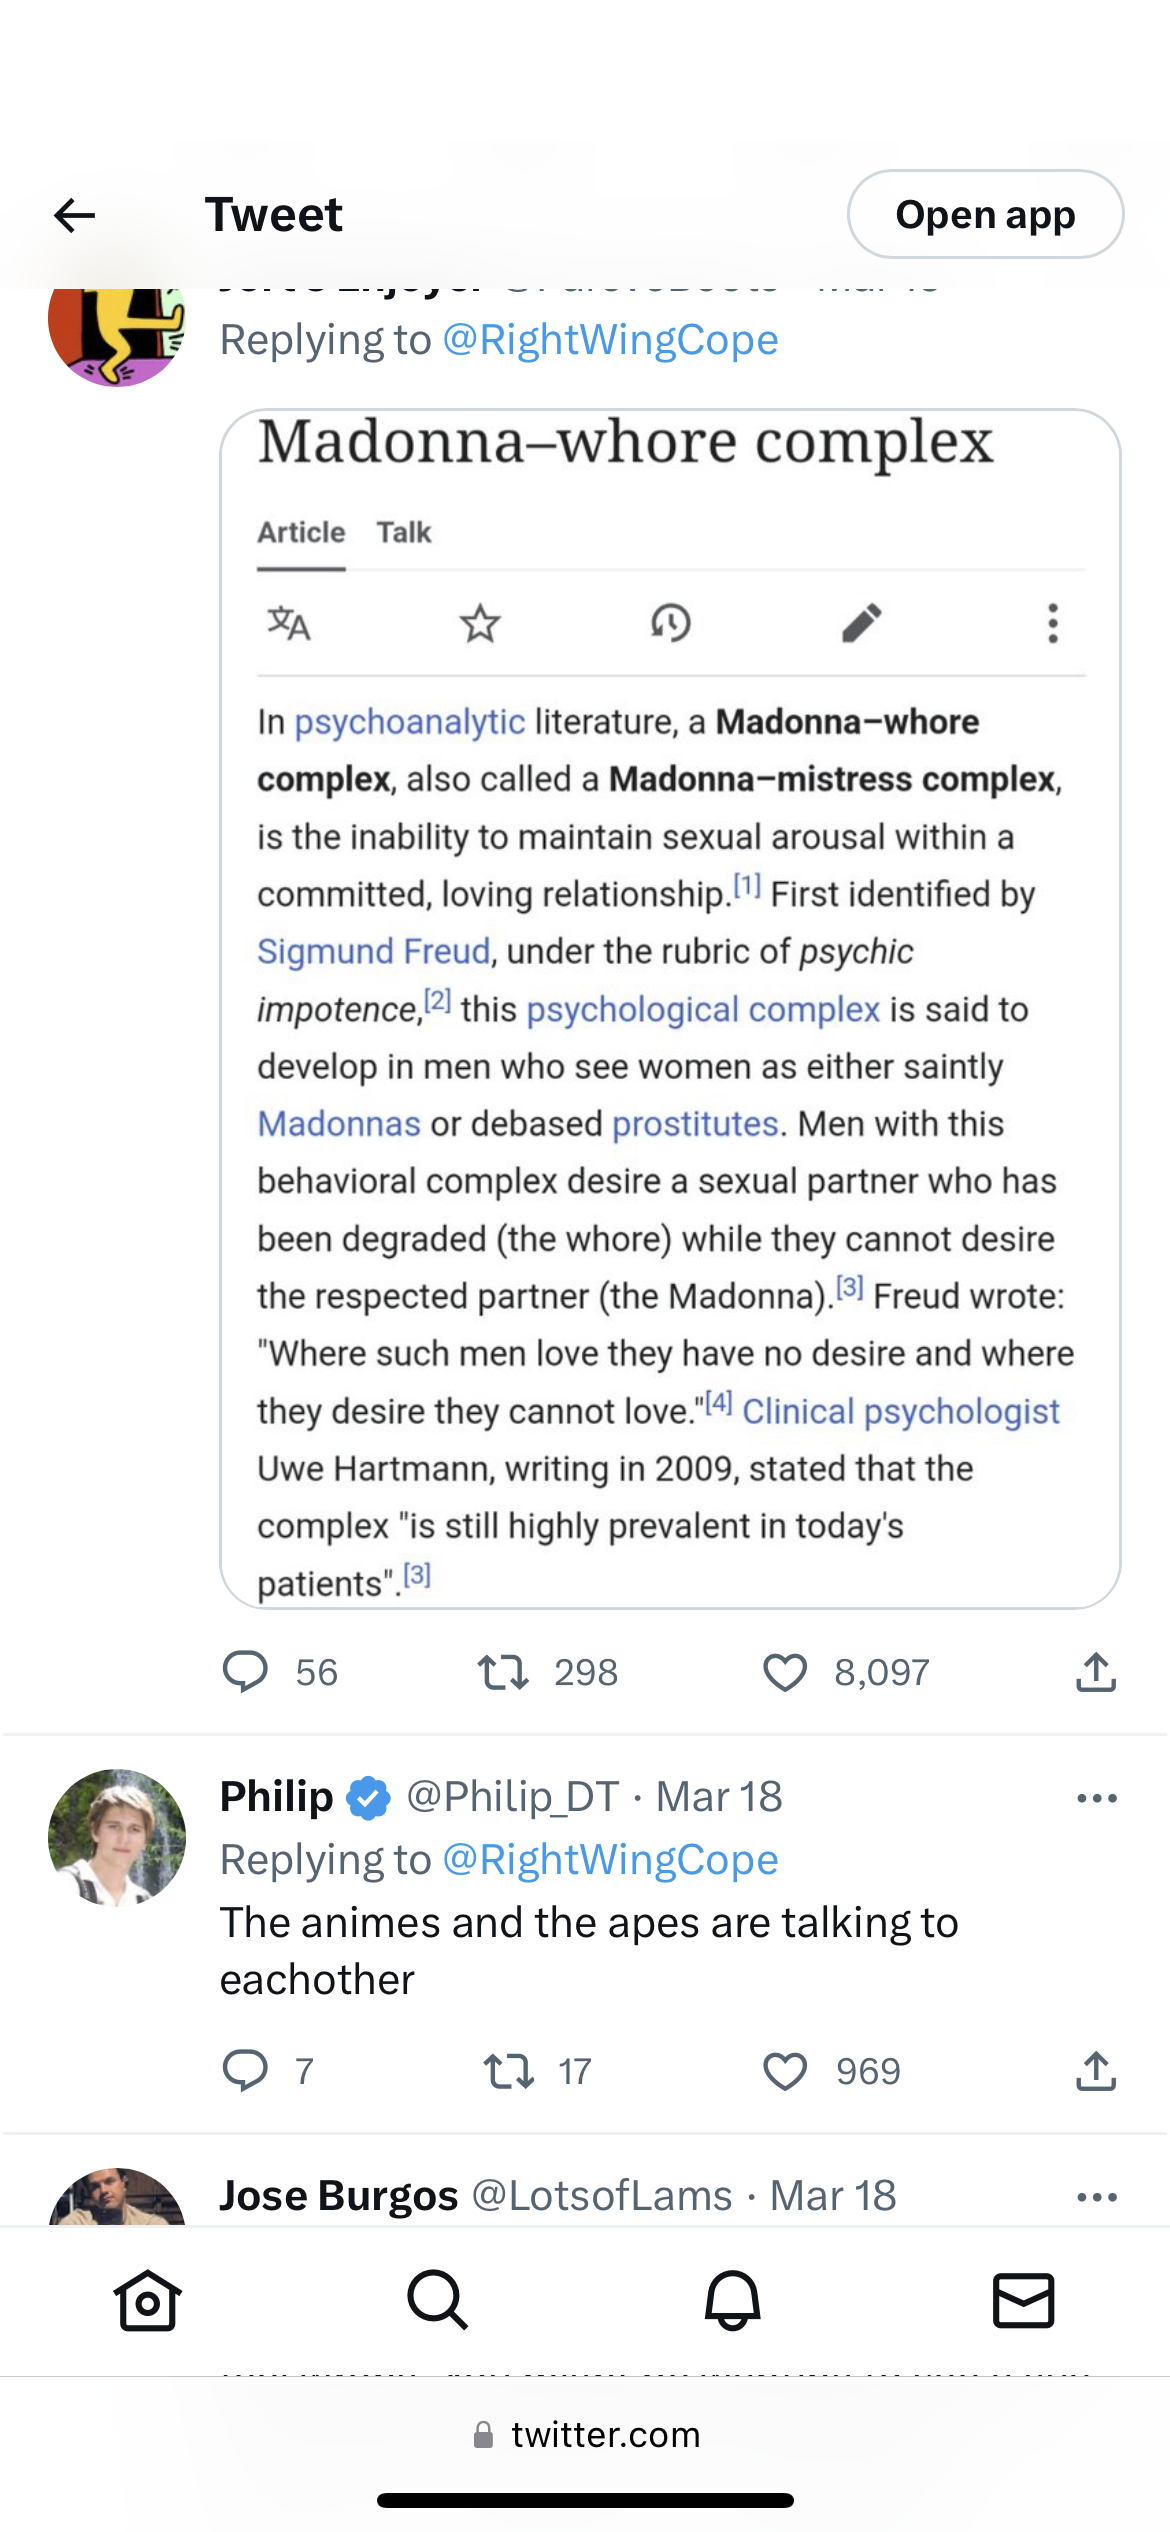The image size is (1170, 2532).
Task: Expand the Wikipedia screenshot image
Action: coord(670,1008)
